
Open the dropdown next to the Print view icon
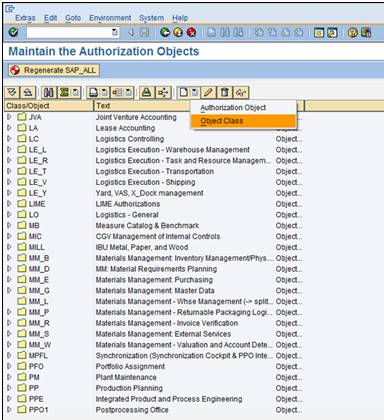[105, 92]
